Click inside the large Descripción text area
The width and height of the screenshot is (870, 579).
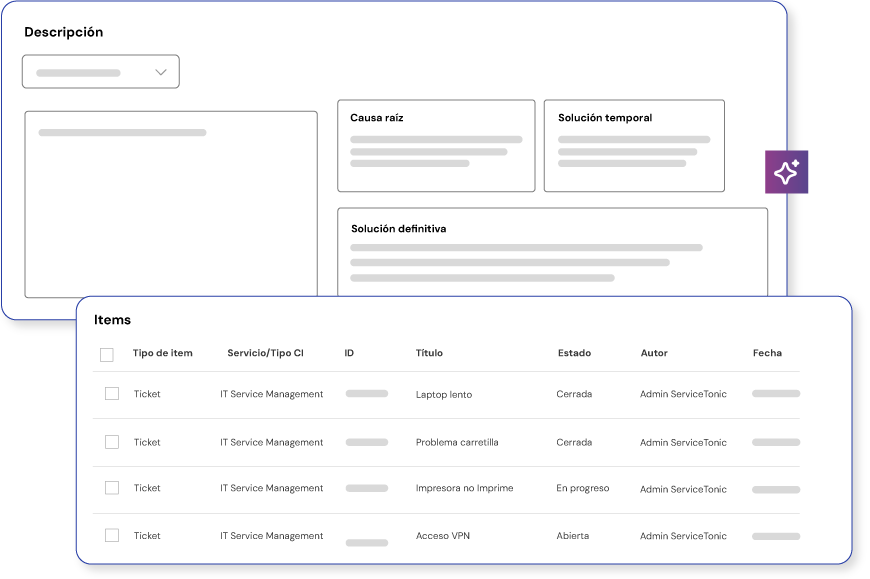(171, 204)
